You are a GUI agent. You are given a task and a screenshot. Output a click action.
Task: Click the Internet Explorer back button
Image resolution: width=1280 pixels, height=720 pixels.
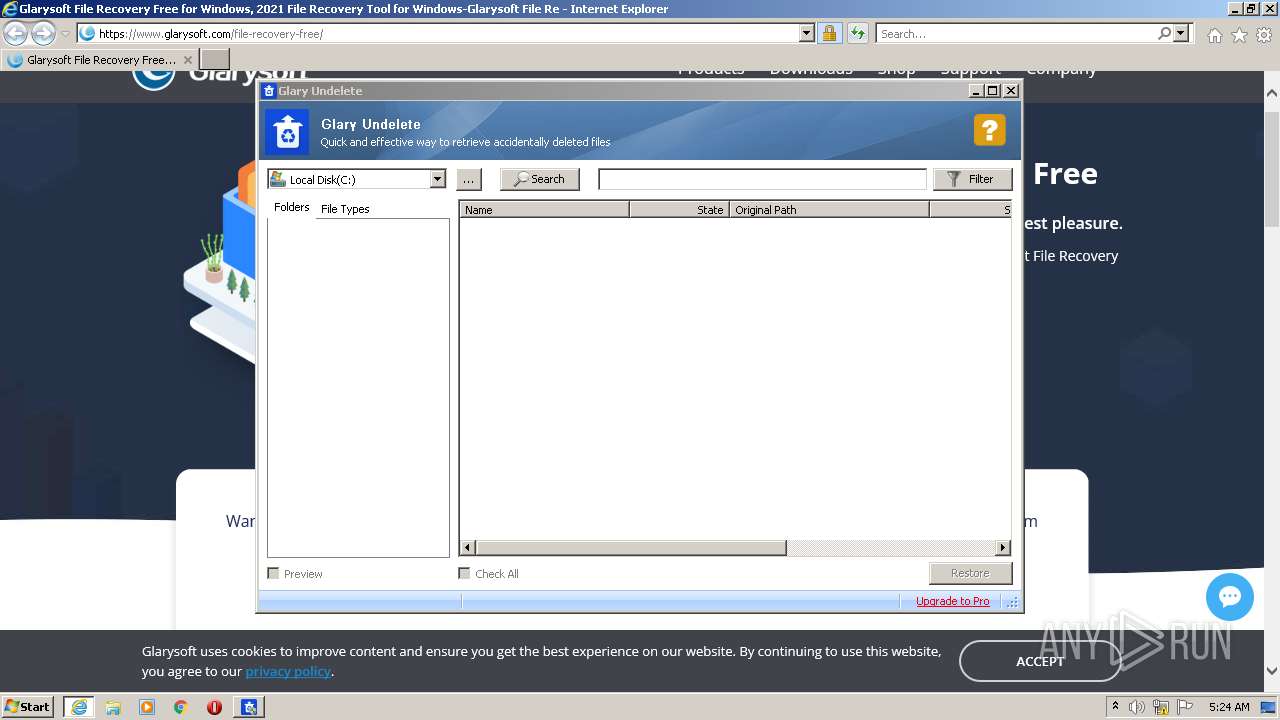coord(15,33)
